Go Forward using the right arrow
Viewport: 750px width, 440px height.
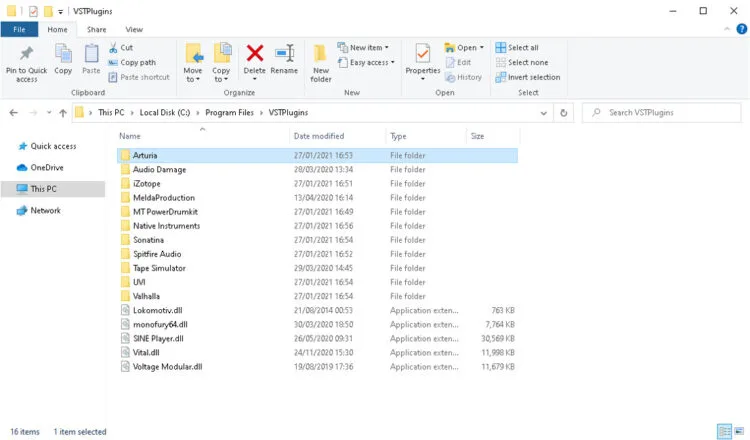[x=33, y=113]
